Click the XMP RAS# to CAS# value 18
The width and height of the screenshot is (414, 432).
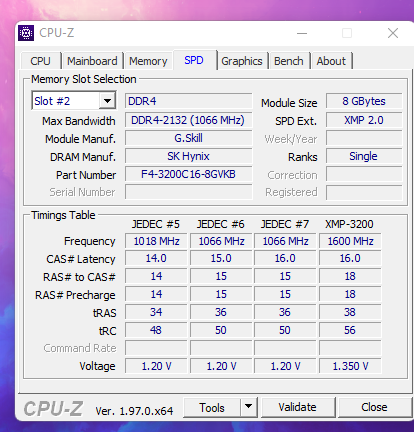(350, 276)
